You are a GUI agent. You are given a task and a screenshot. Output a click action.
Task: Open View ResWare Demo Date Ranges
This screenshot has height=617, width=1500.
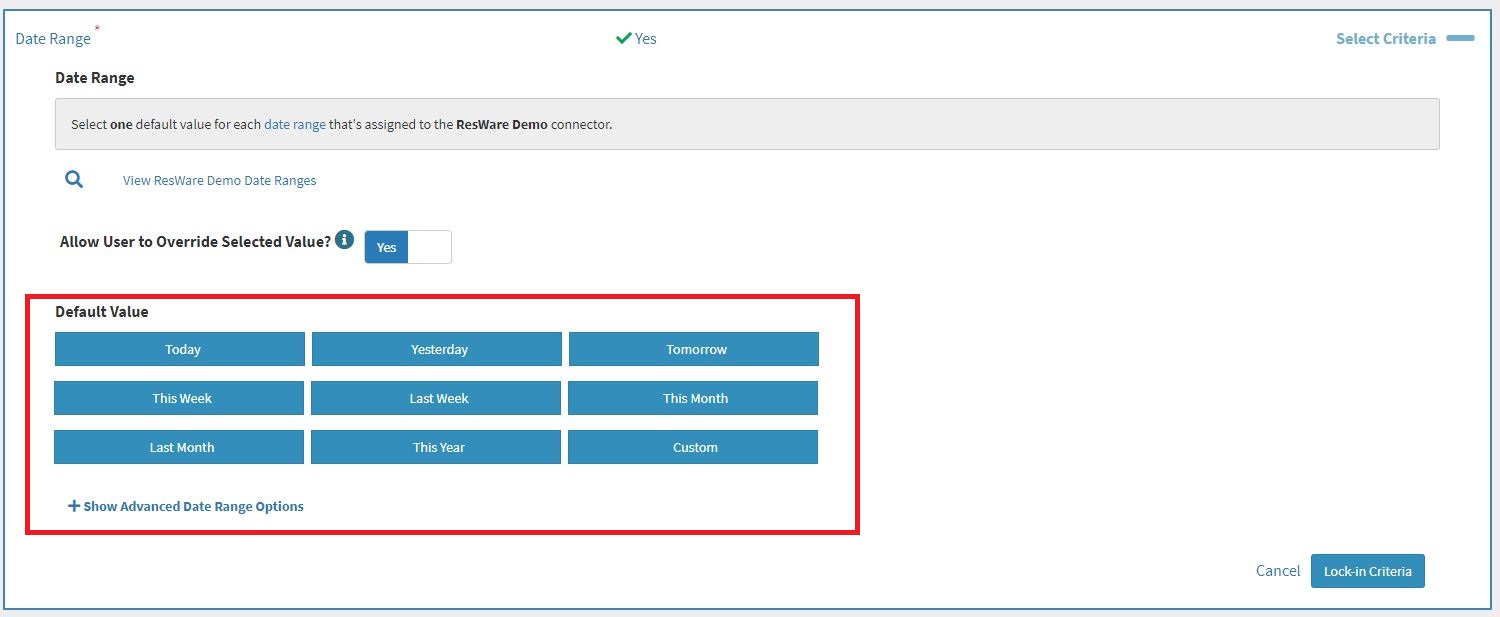pyautogui.click(x=219, y=181)
